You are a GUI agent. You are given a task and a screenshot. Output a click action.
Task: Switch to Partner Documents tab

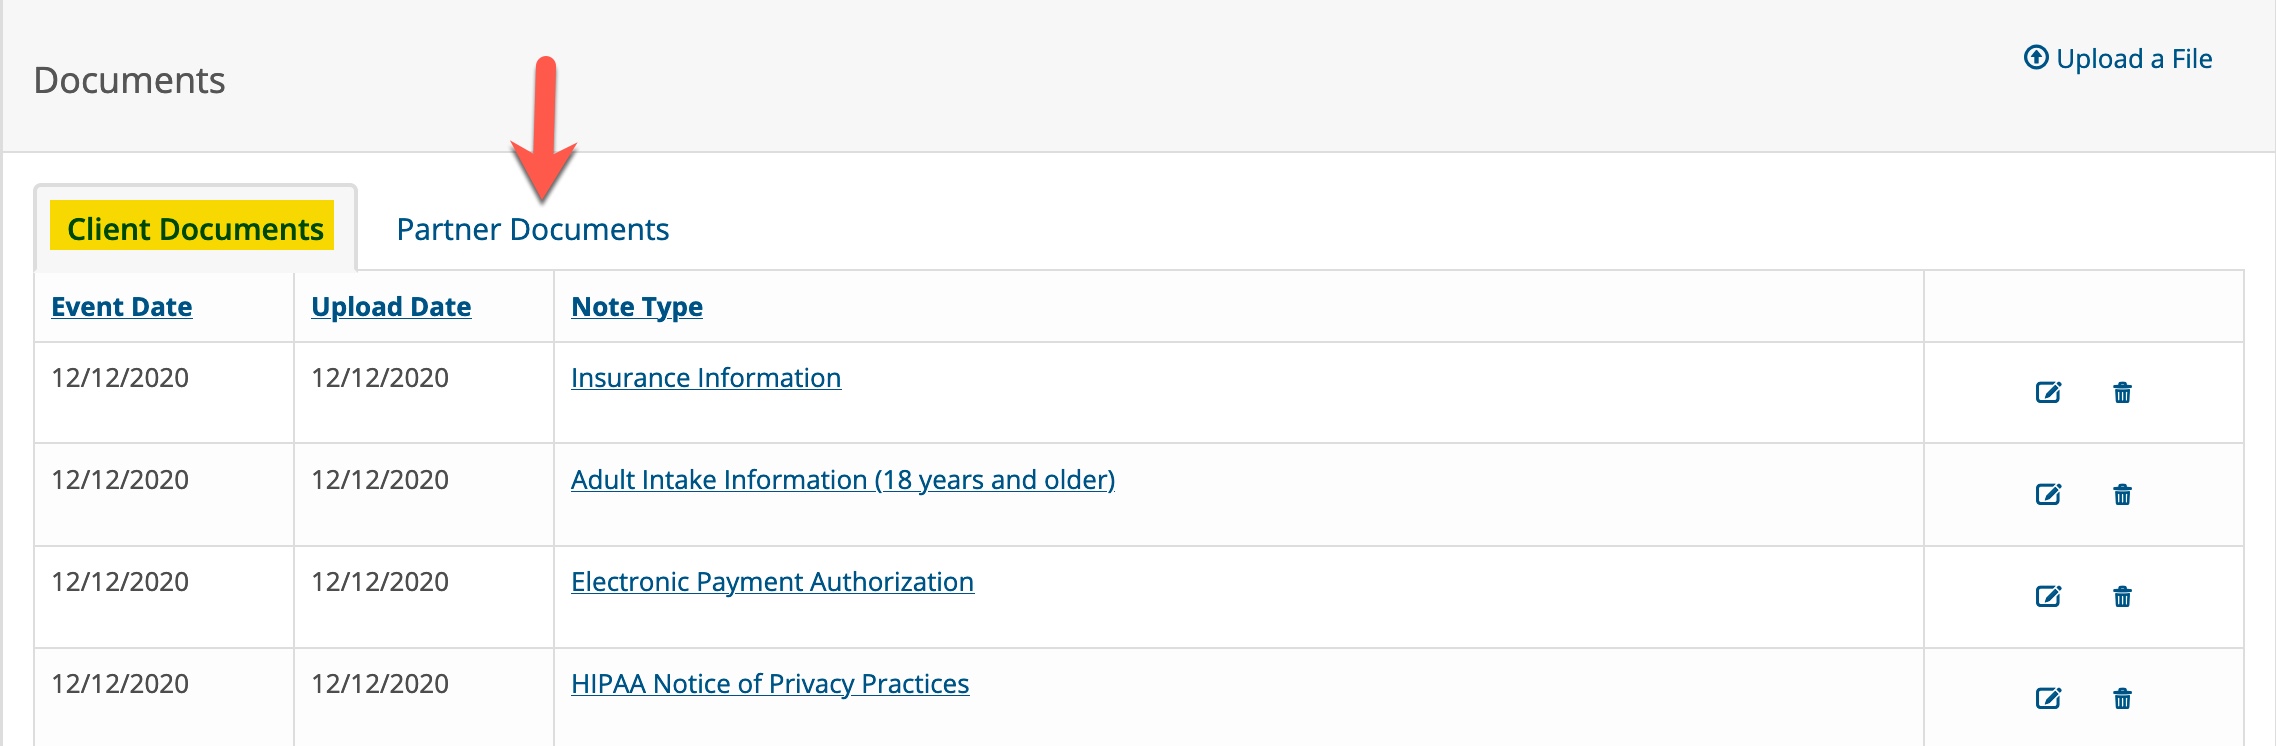coord(532,229)
